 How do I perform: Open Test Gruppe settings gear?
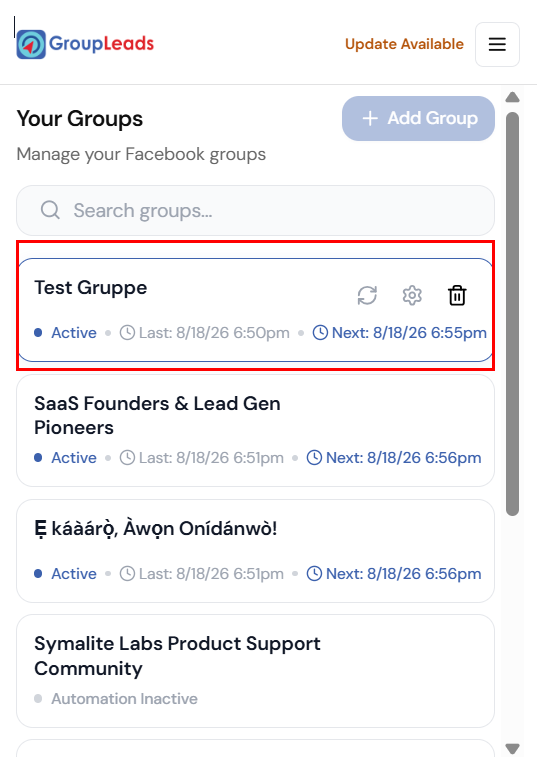click(x=412, y=295)
